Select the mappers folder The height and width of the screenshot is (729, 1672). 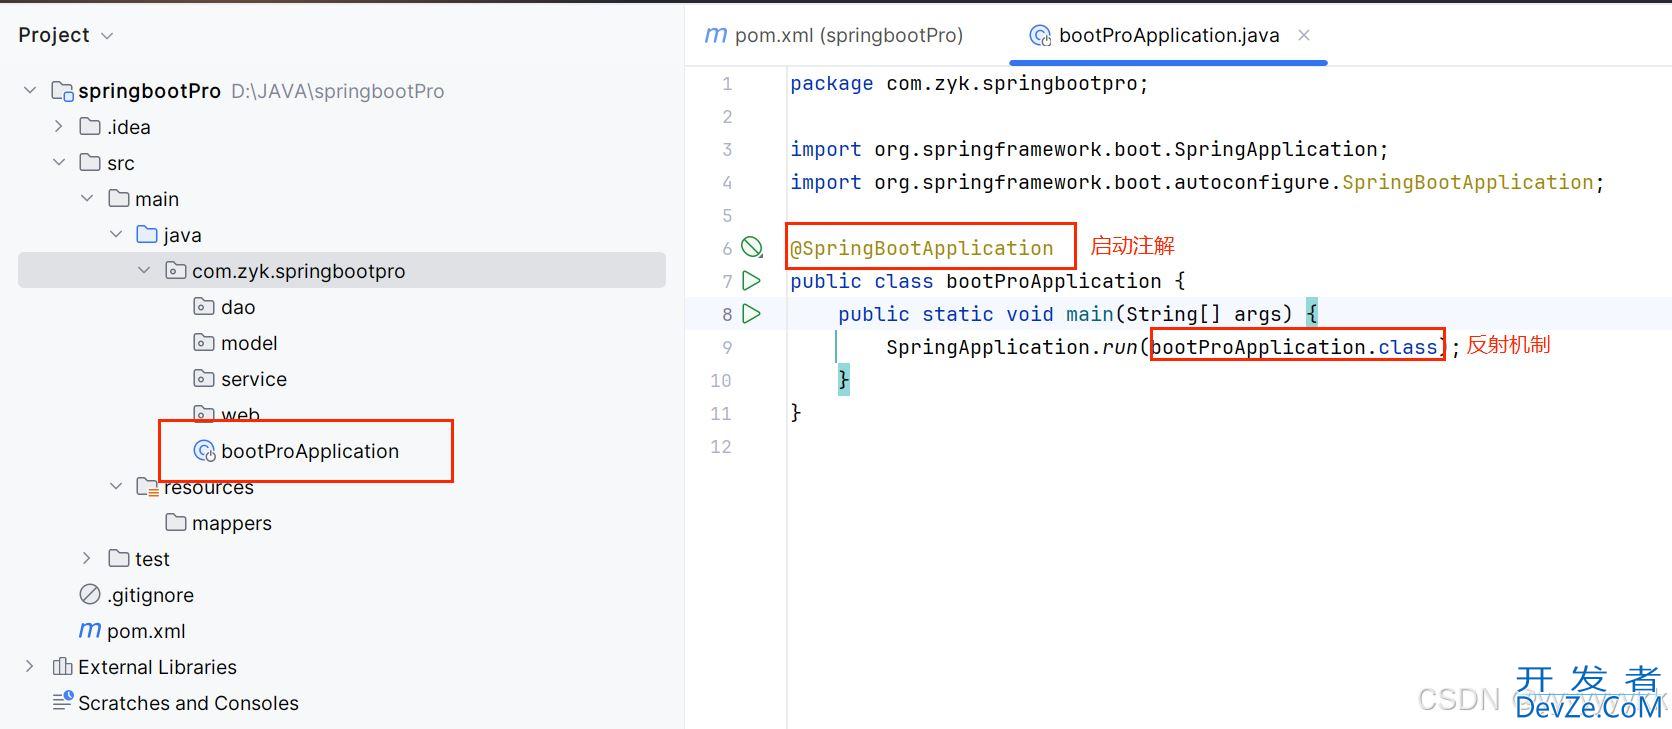coord(232,523)
